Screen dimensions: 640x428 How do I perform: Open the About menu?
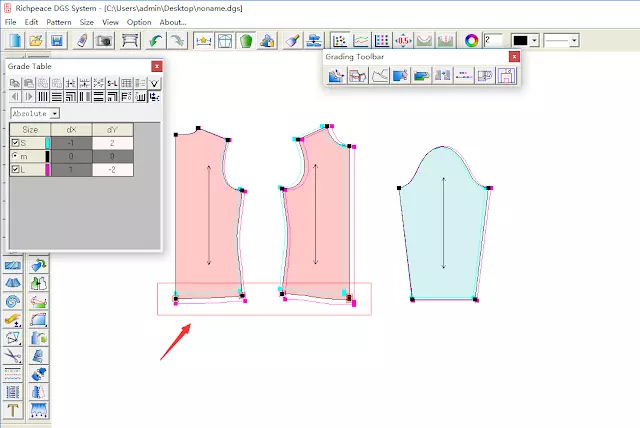[173, 22]
